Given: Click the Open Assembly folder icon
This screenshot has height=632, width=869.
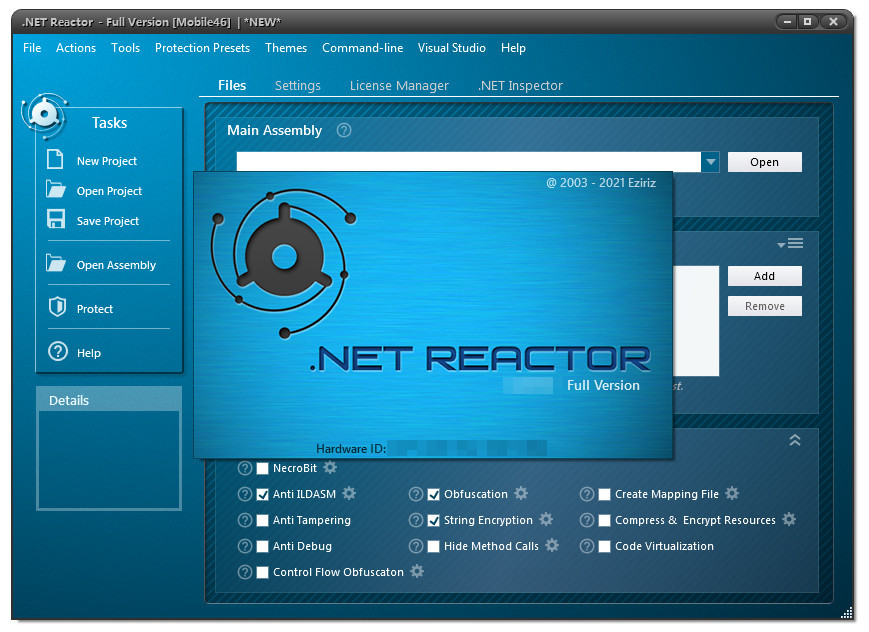Looking at the screenshot, I should point(55,263).
